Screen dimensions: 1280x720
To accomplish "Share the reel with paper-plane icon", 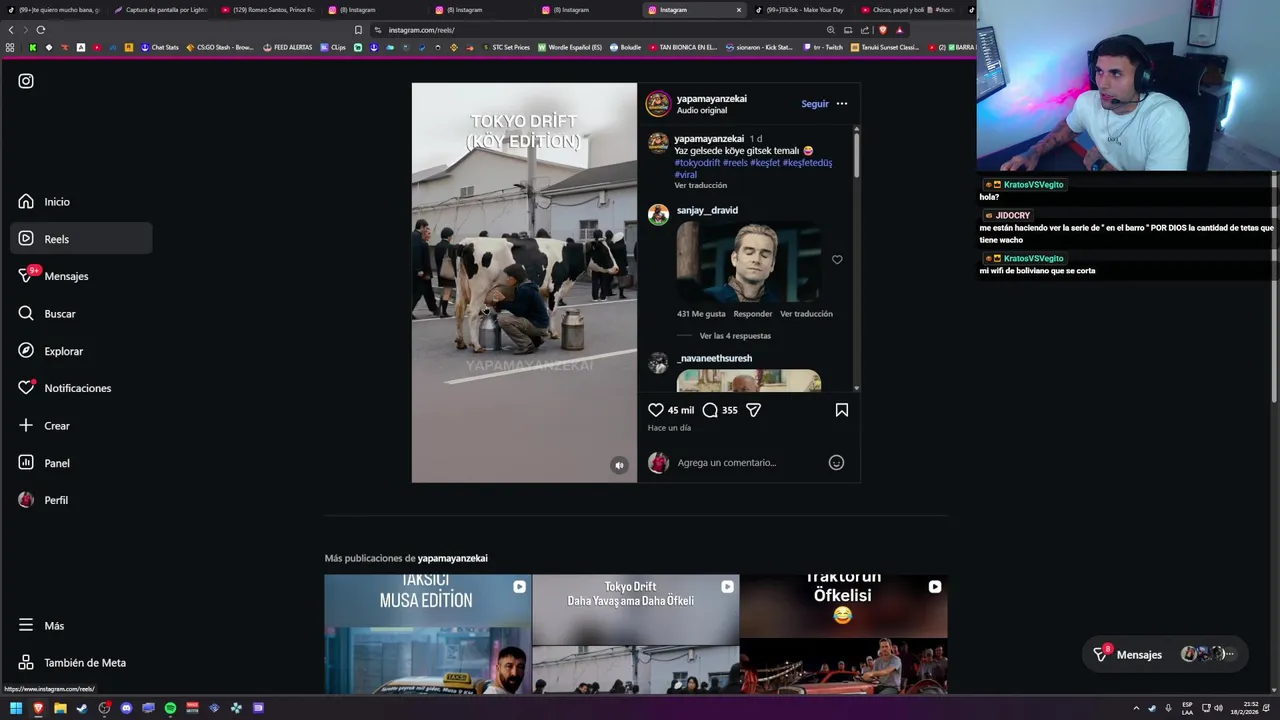I will (754, 410).
